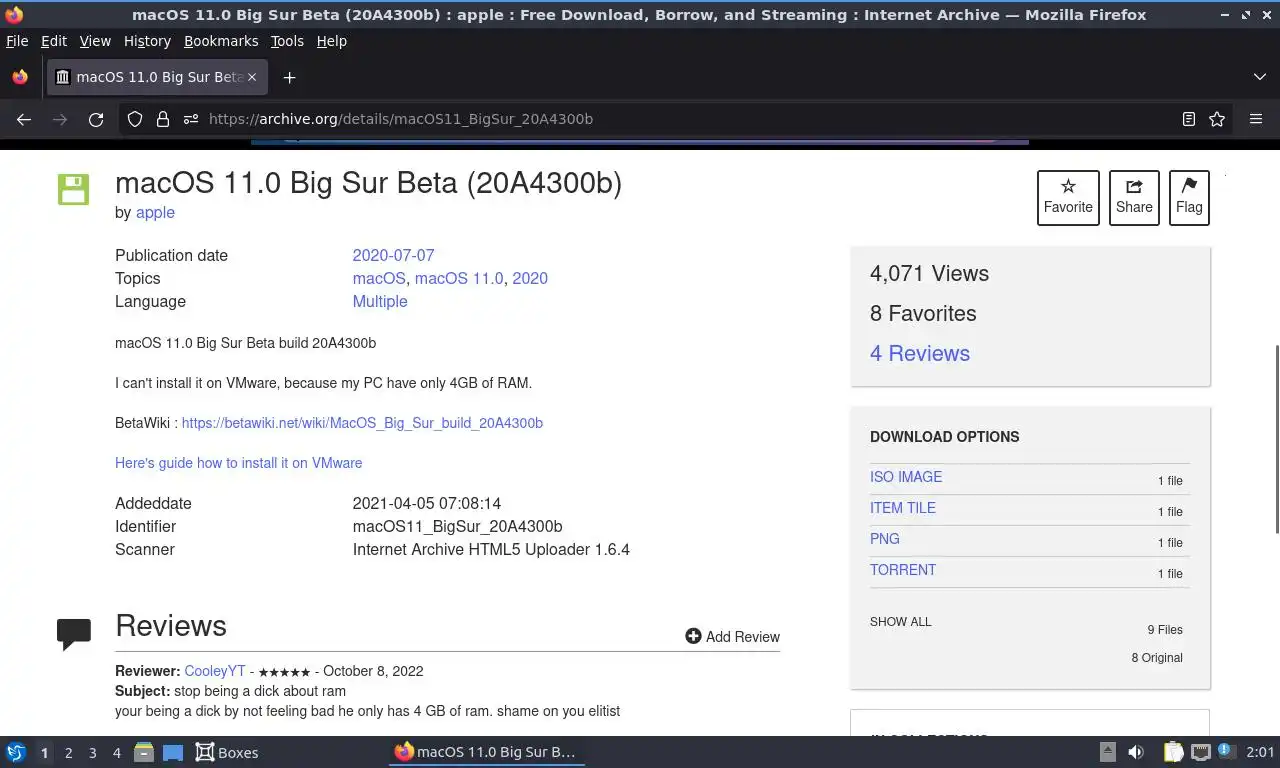
Task: Open the site permissions icon in address bar
Action: (x=191, y=119)
